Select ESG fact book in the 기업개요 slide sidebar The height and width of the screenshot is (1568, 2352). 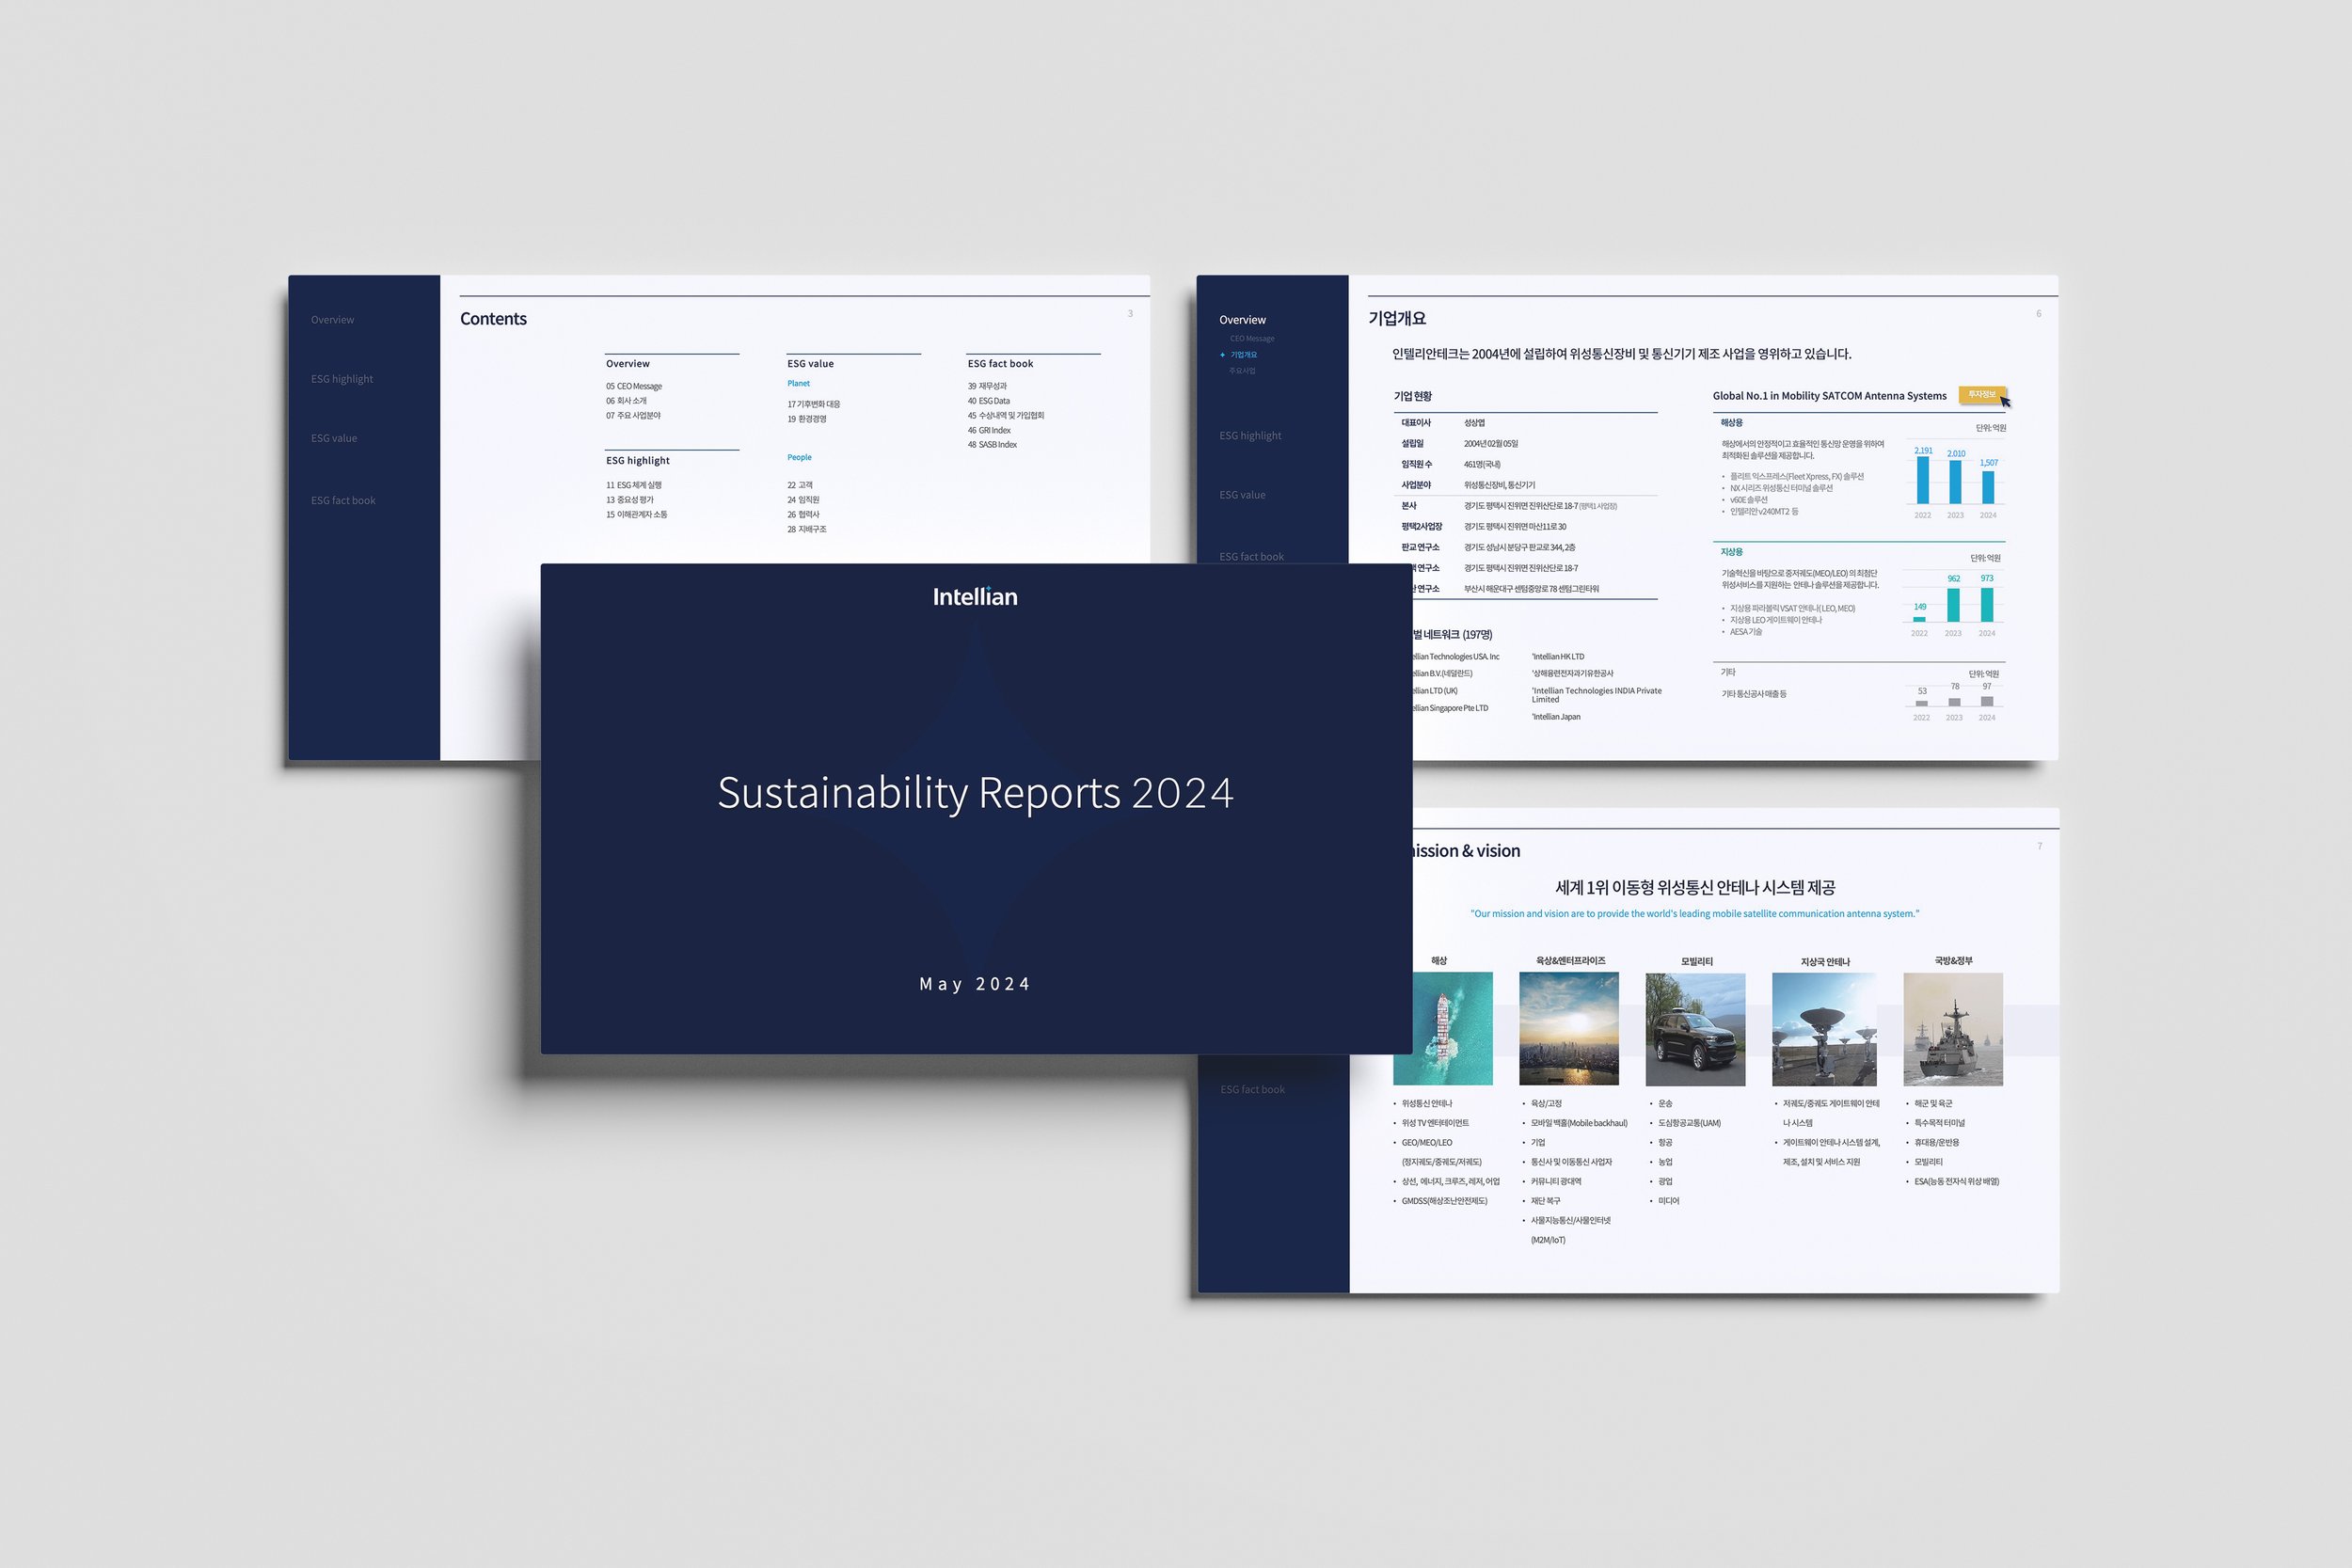pos(1251,557)
